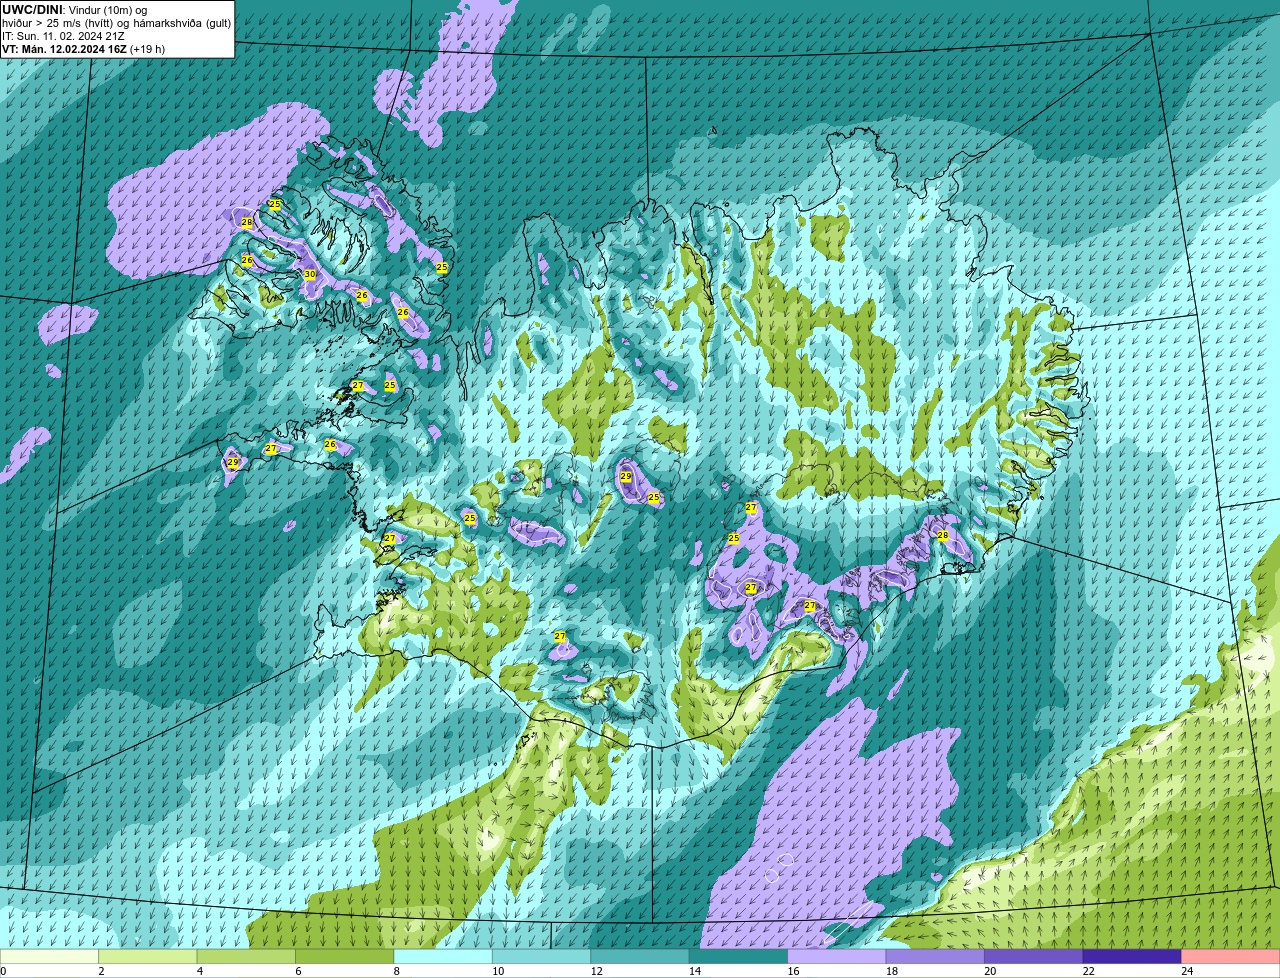This screenshot has width=1280, height=978.
Task: Select the 6–8 m/s olive legend swatch
Action: [x=346, y=956]
